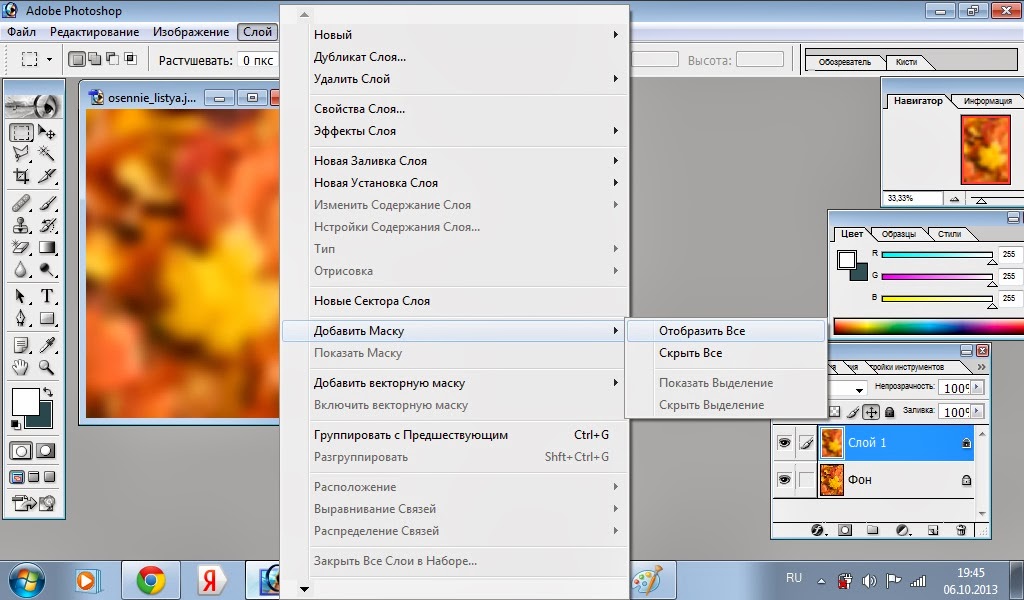
Task: Open the Изображение menu
Action: pos(191,32)
